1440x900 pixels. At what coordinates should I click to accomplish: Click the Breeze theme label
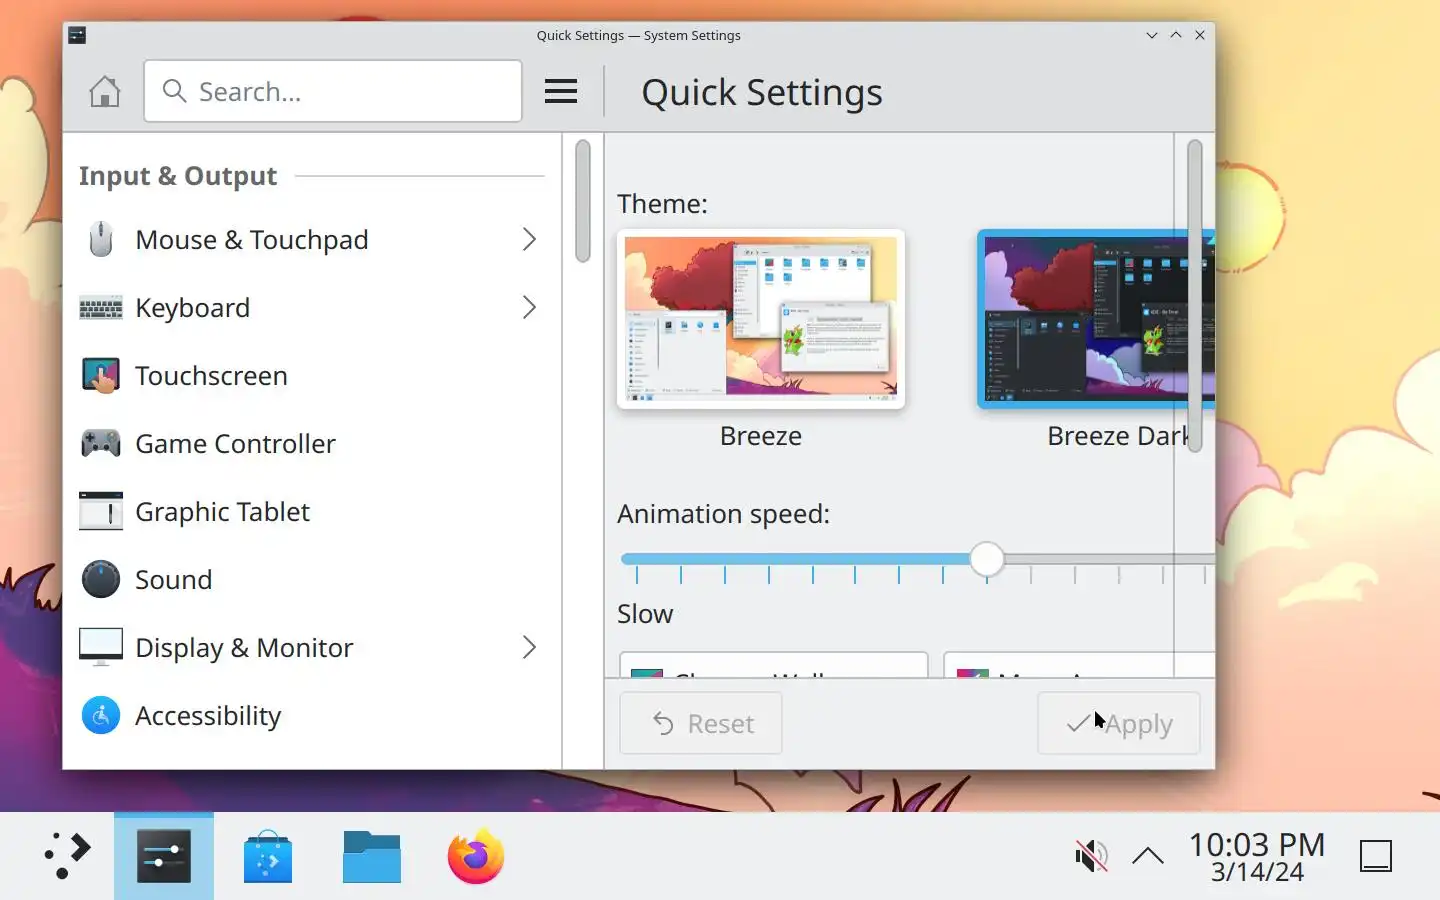click(x=761, y=436)
